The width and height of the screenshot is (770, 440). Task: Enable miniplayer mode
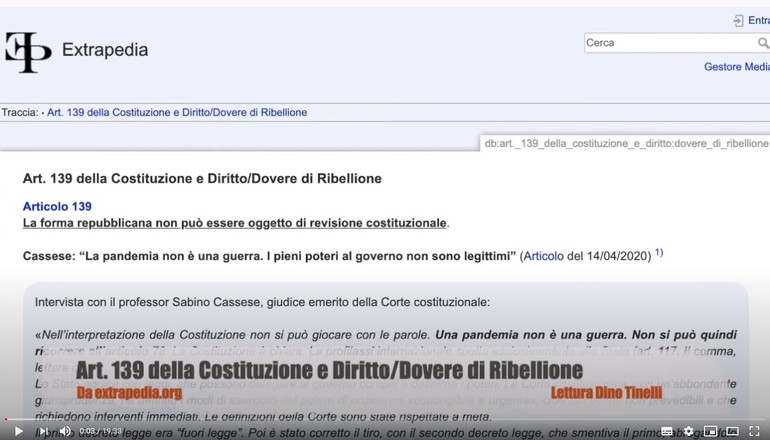point(710,431)
